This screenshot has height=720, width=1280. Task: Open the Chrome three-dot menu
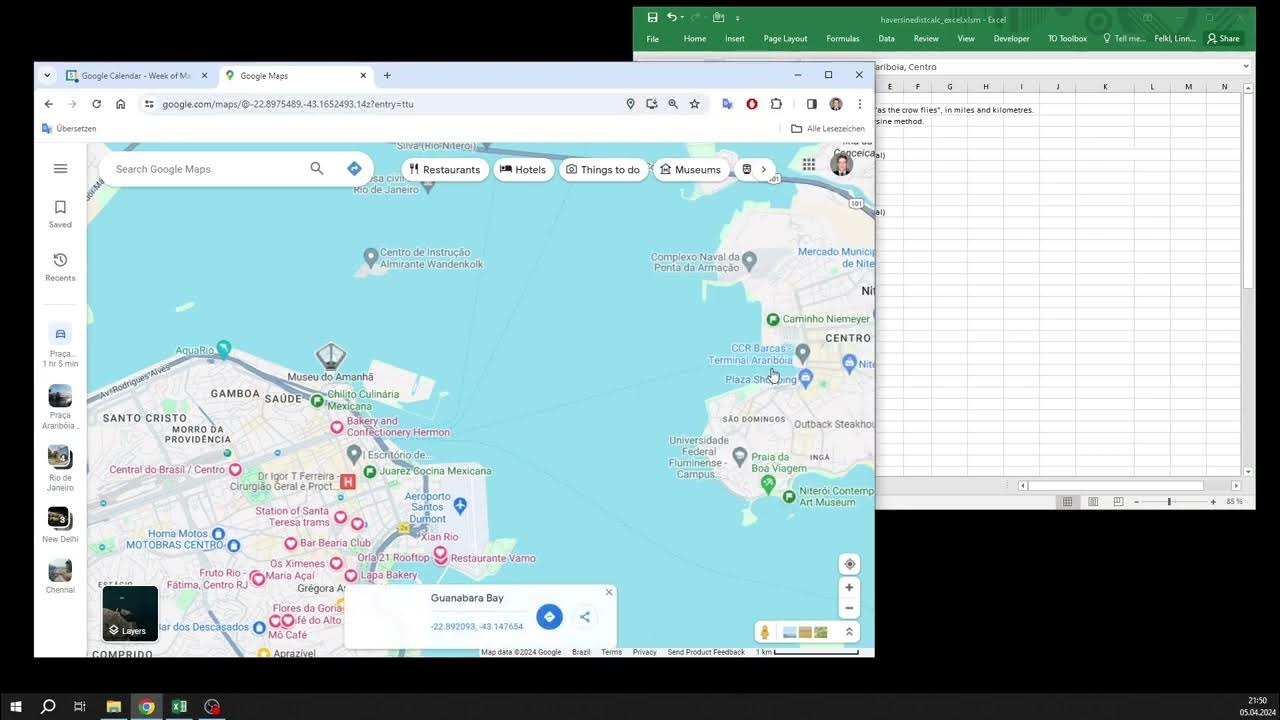tap(859, 104)
